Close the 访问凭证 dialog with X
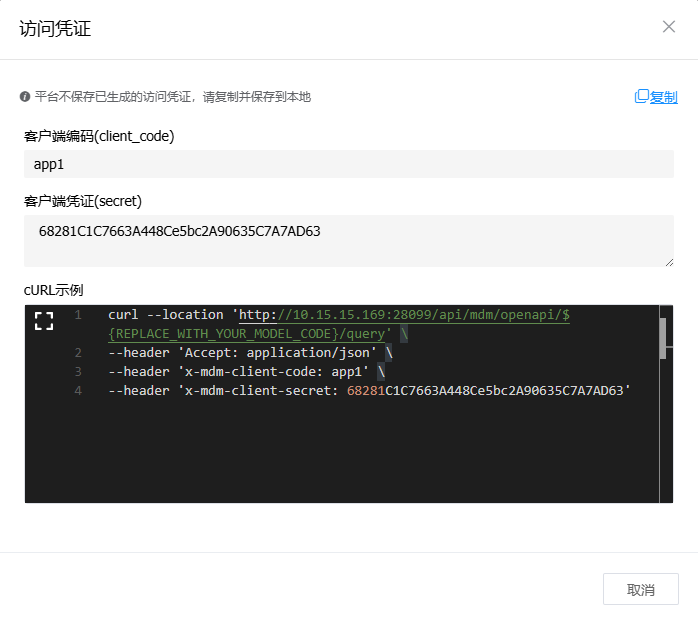 coord(669,27)
